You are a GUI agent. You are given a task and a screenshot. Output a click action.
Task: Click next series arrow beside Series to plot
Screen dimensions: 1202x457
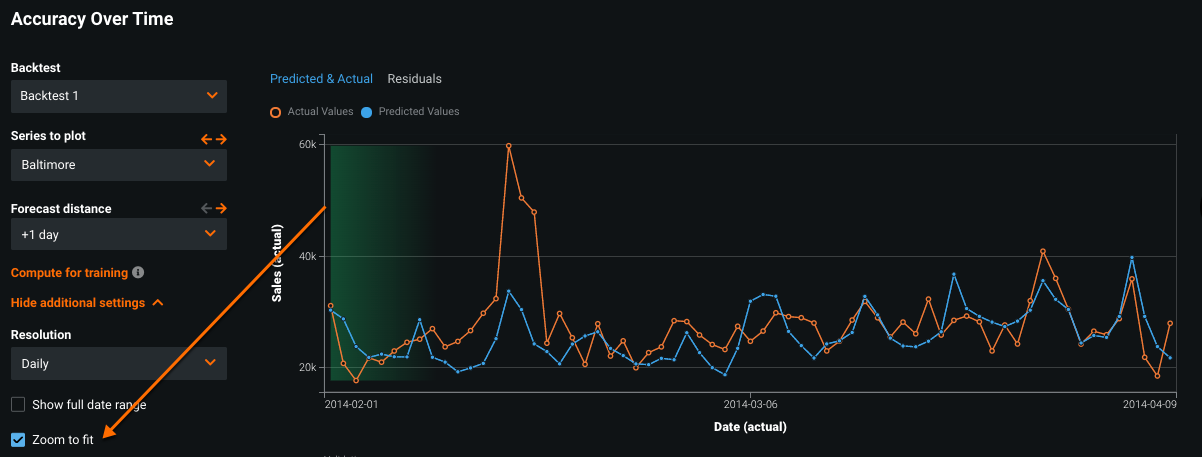tap(221, 139)
